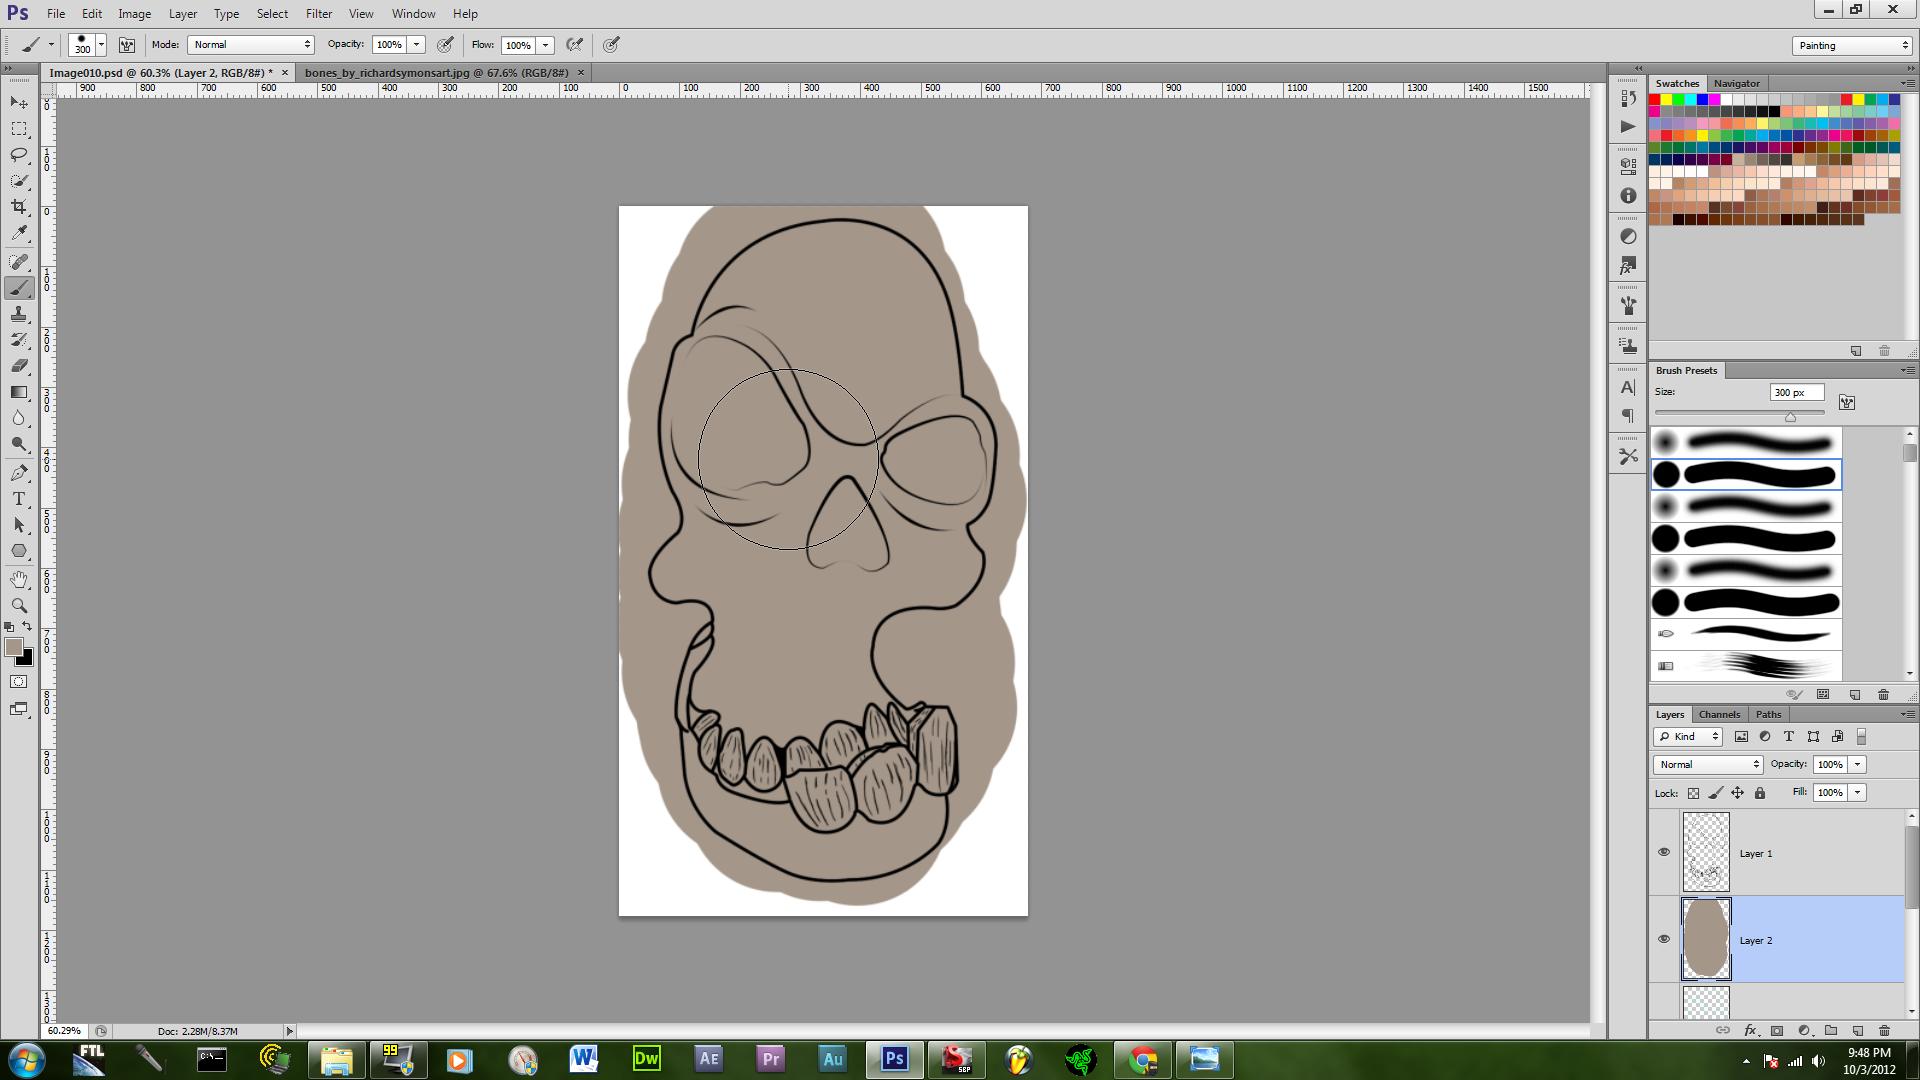Select the Rectangular Marquee tool
The image size is (1920, 1080).
(19, 129)
